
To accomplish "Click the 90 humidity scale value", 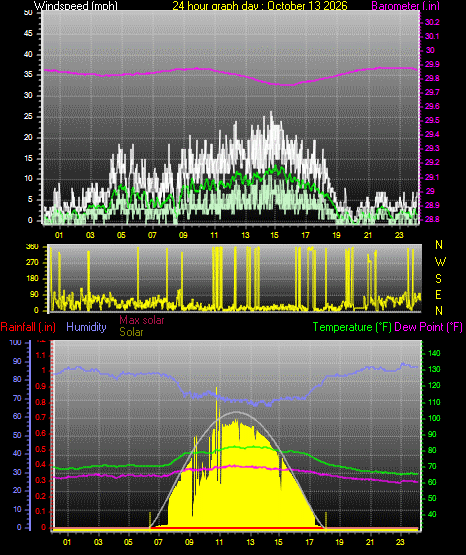I will (17, 361).
